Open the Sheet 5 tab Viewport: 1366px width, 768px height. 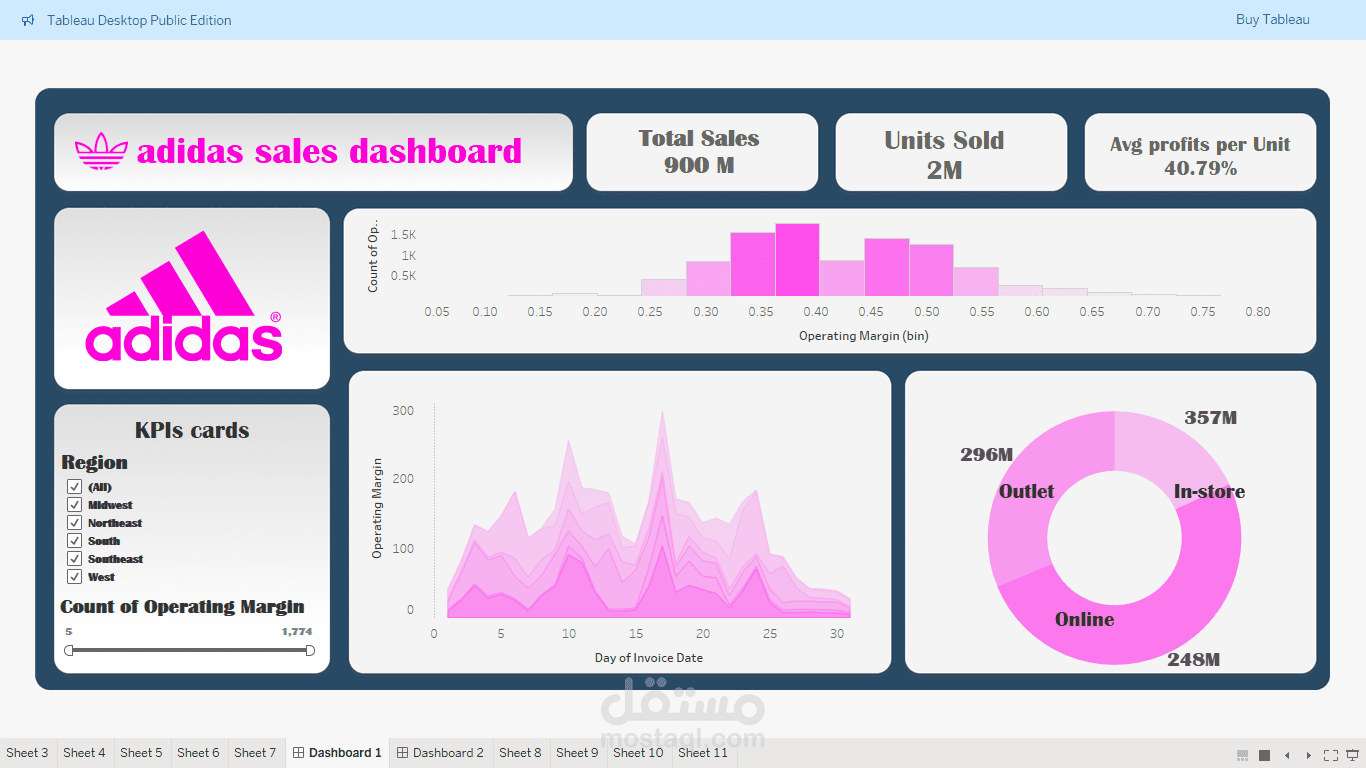coord(141,753)
